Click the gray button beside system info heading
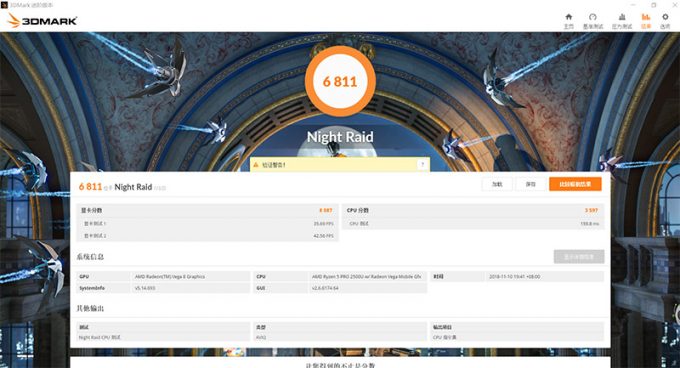 pos(579,257)
